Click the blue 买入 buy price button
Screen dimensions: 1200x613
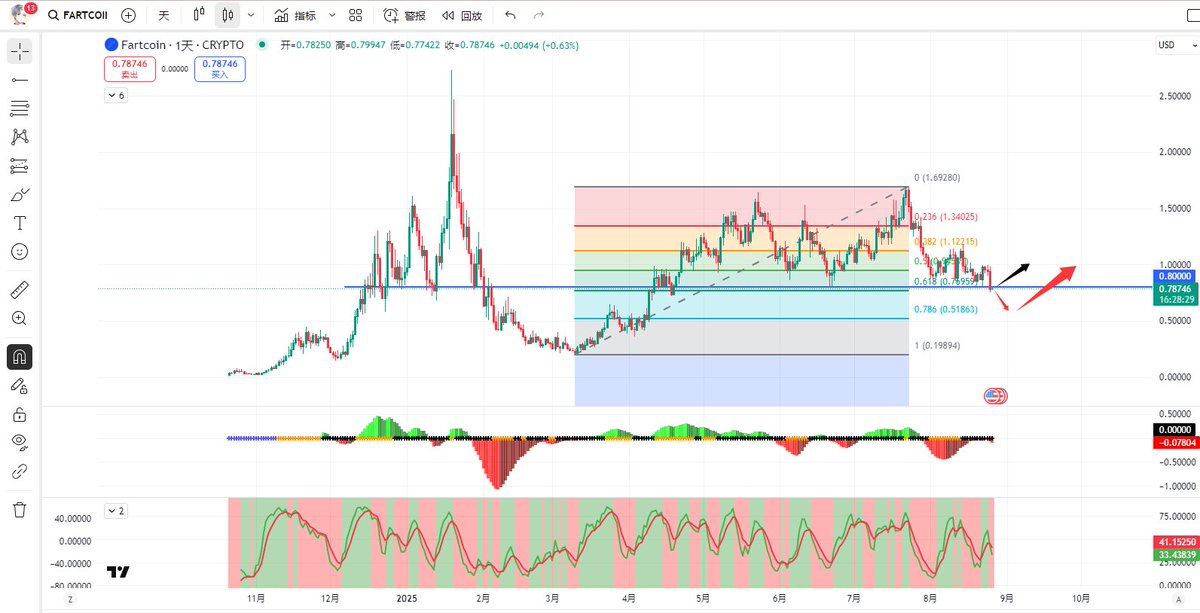tap(220, 69)
